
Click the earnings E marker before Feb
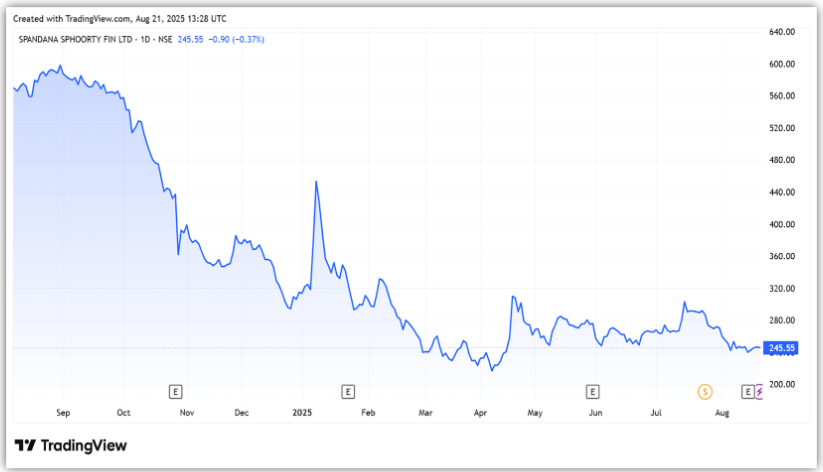pos(348,390)
